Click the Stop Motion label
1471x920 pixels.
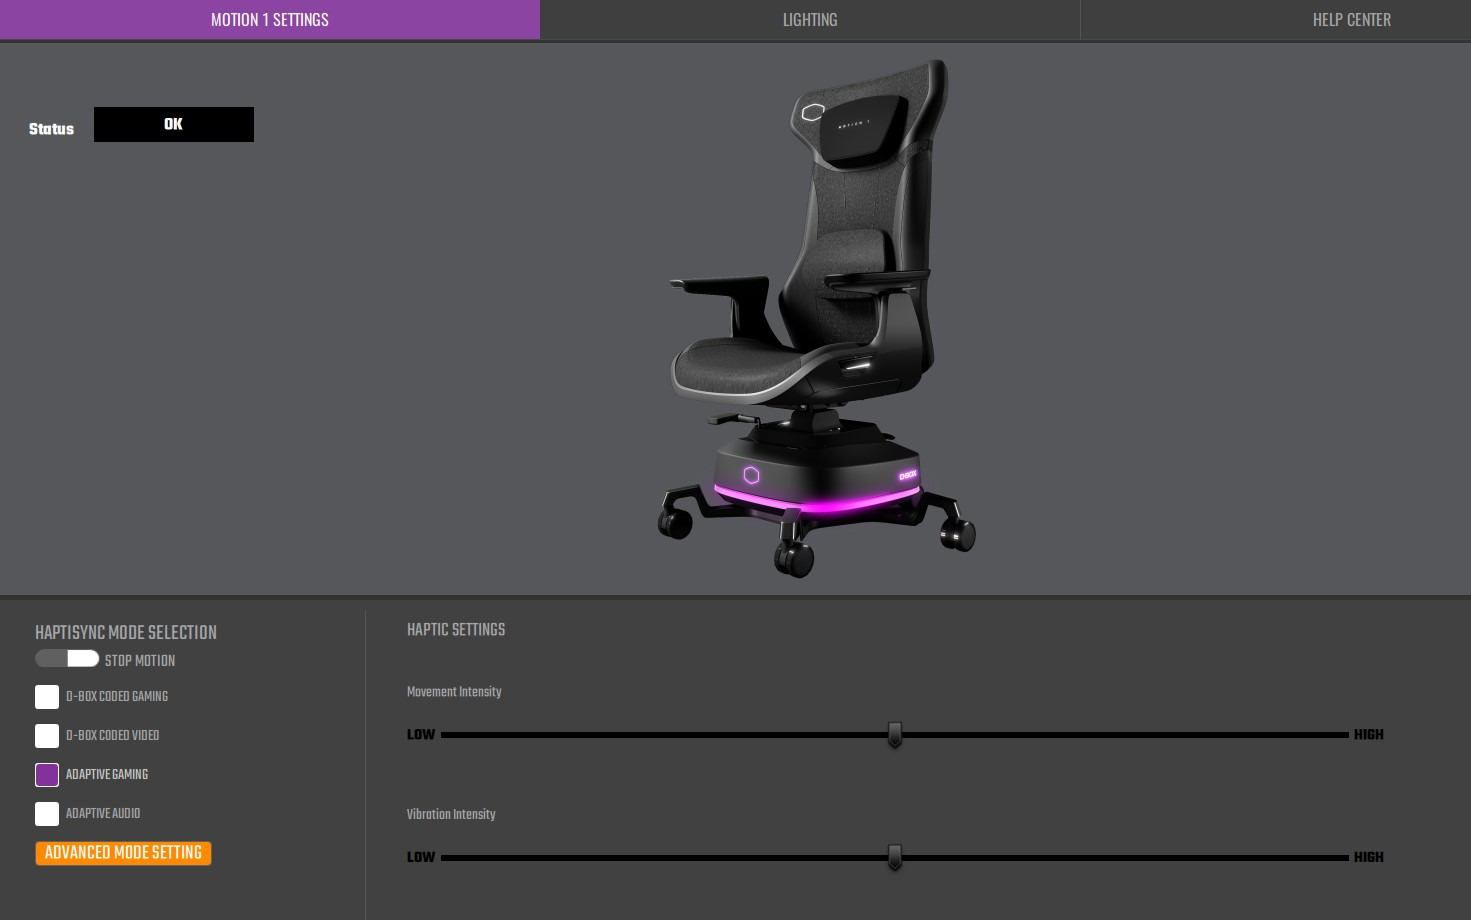click(140, 661)
